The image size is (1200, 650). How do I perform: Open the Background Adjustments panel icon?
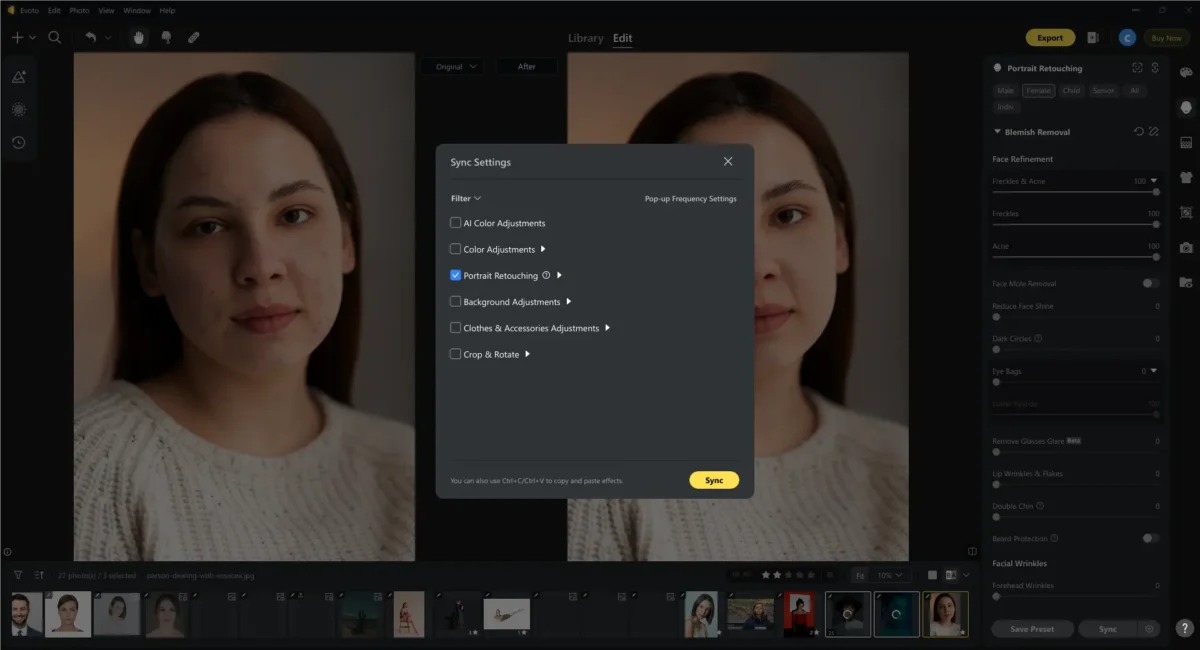coord(1186,143)
